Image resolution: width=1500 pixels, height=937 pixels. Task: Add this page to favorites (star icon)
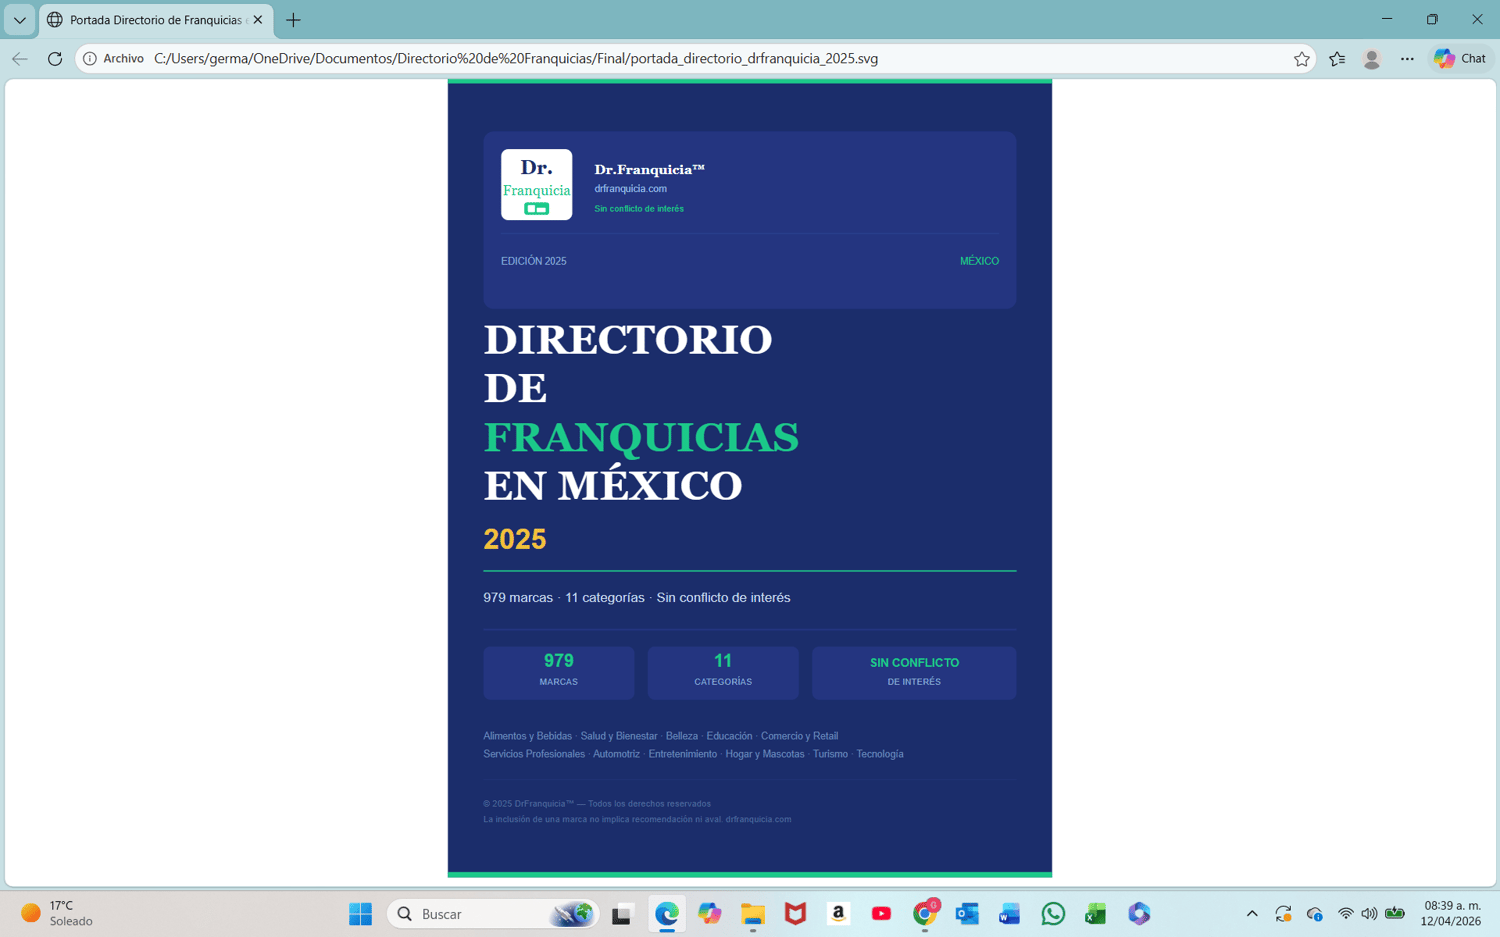[1301, 59]
